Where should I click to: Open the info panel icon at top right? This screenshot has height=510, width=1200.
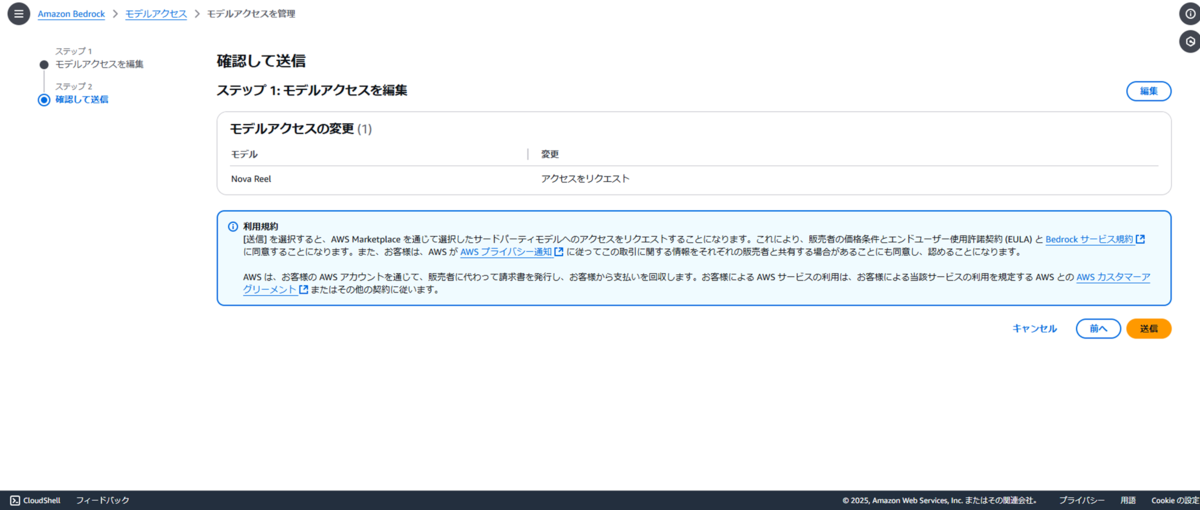1189,14
